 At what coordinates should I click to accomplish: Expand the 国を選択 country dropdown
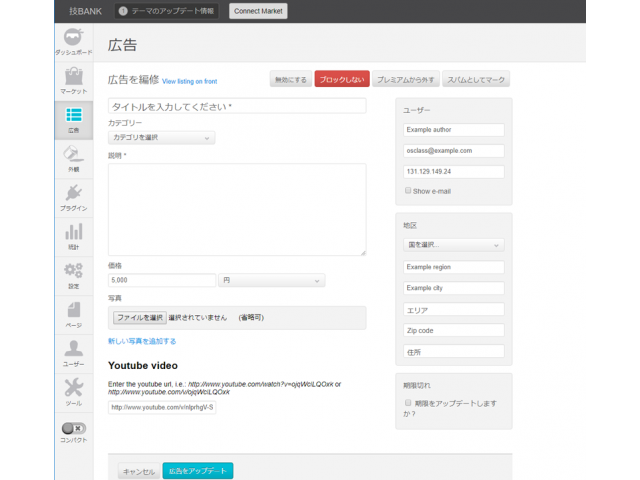click(454, 244)
